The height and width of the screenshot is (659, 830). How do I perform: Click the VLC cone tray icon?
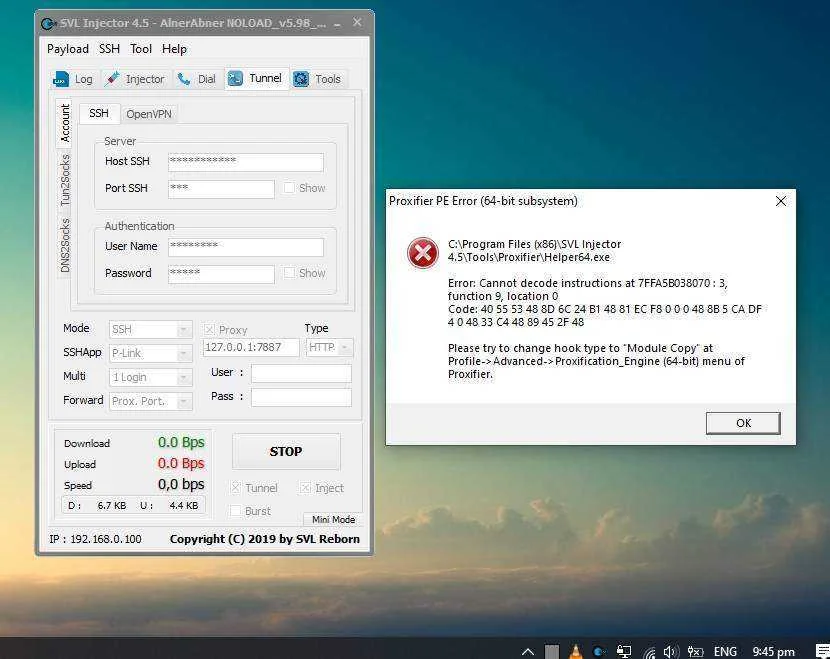(575, 651)
